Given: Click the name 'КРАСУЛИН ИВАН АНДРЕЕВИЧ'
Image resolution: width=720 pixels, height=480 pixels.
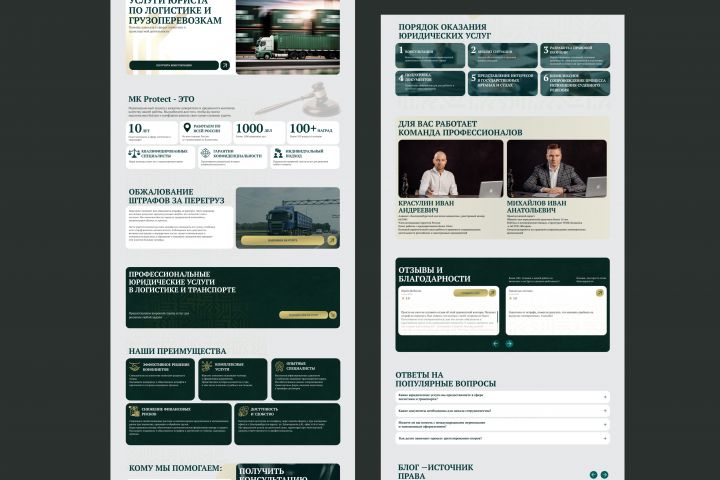Looking at the screenshot, I should click(x=426, y=207).
